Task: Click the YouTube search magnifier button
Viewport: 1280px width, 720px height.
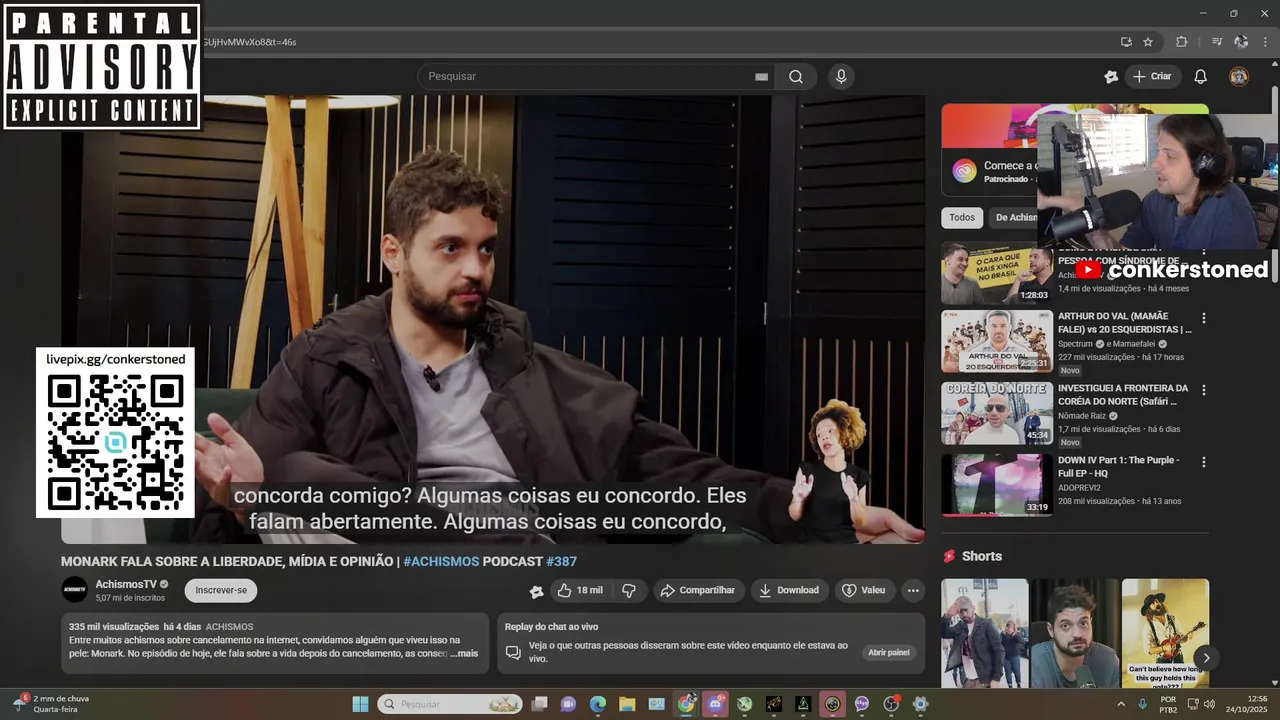Action: [x=796, y=77]
